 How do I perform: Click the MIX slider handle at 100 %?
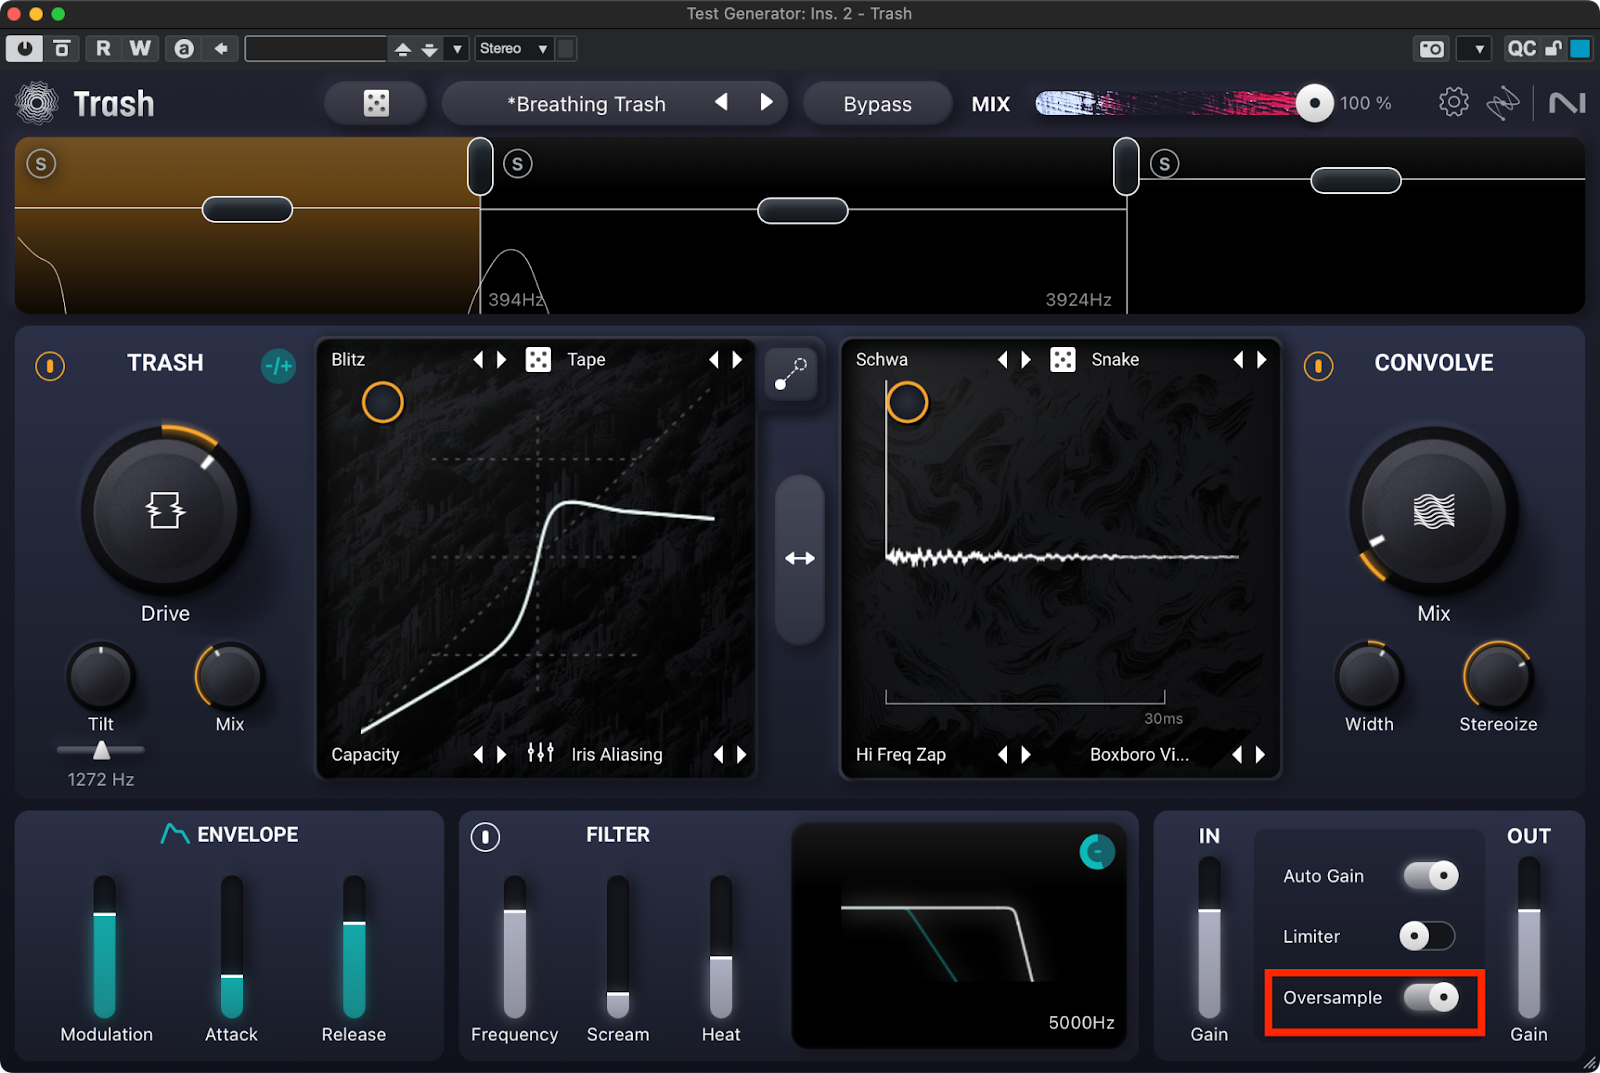[x=1314, y=102]
